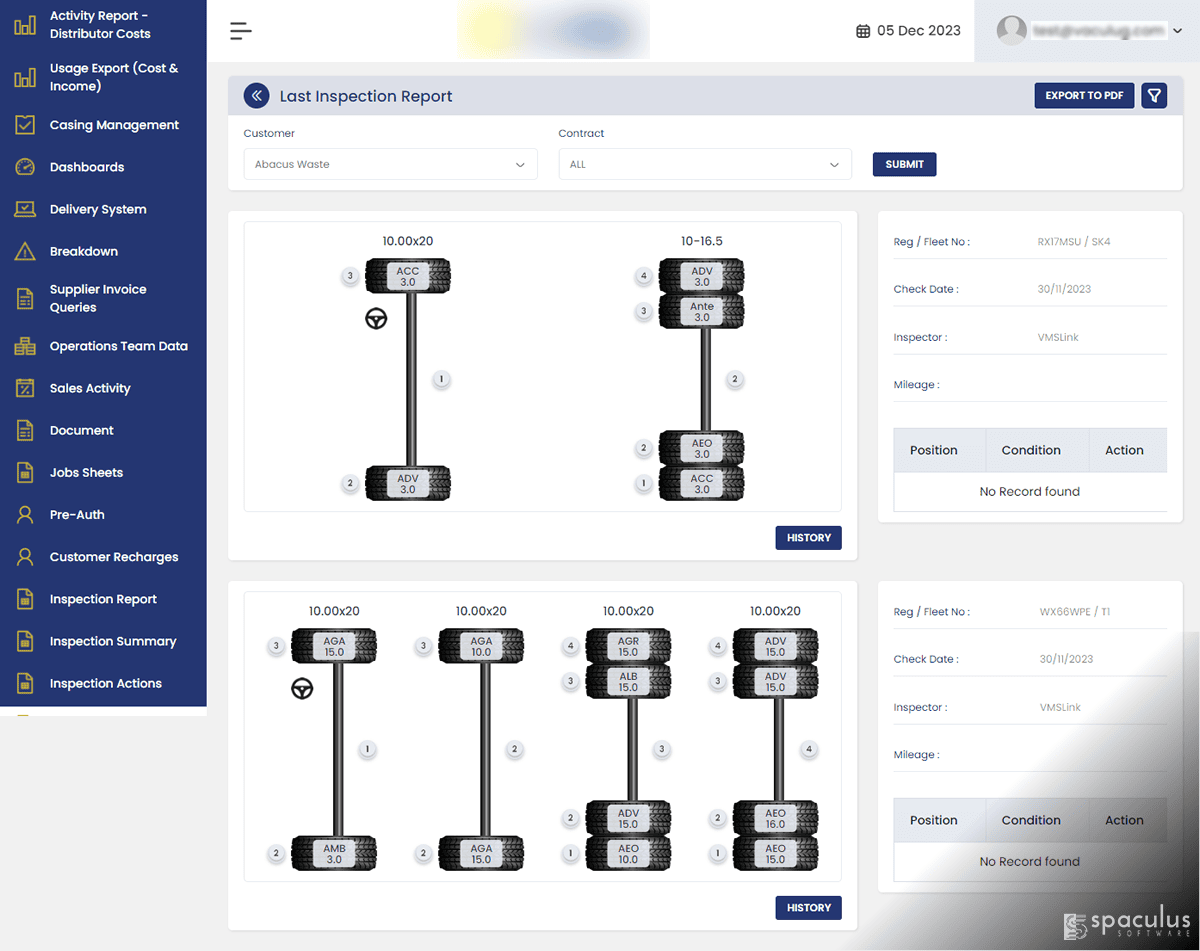Click the Dashboards gauge icon
The width and height of the screenshot is (1200, 951).
[25, 167]
